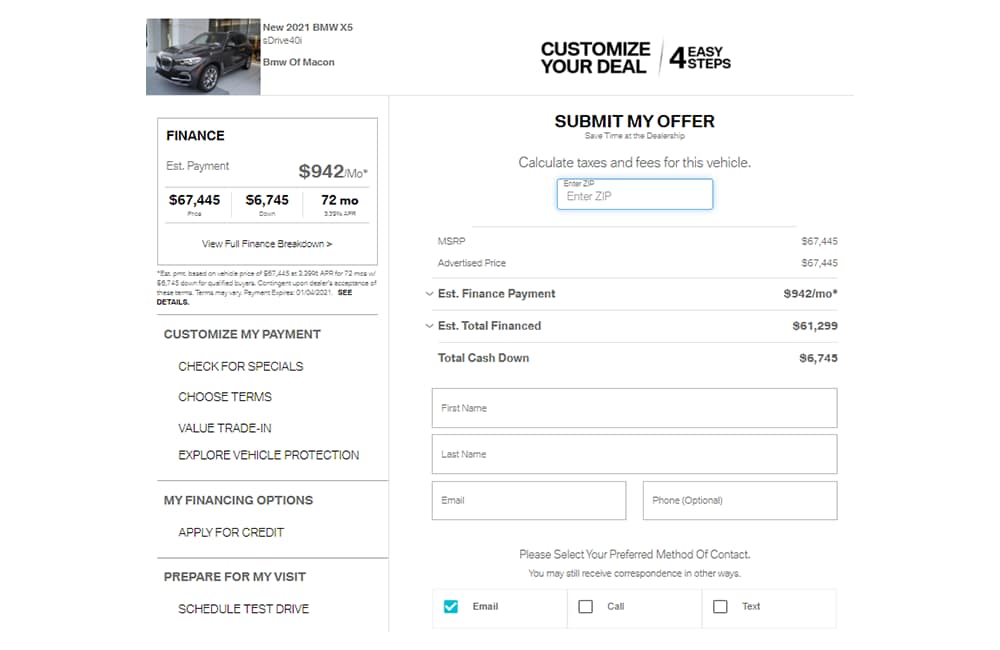Click the Advertised Price row label
This screenshot has width=1000, height=650.
pos(471,263)
